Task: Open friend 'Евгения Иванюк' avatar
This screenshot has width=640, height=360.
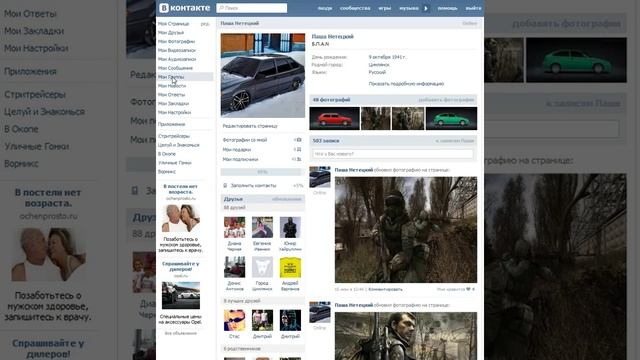Action: [262, 227]
